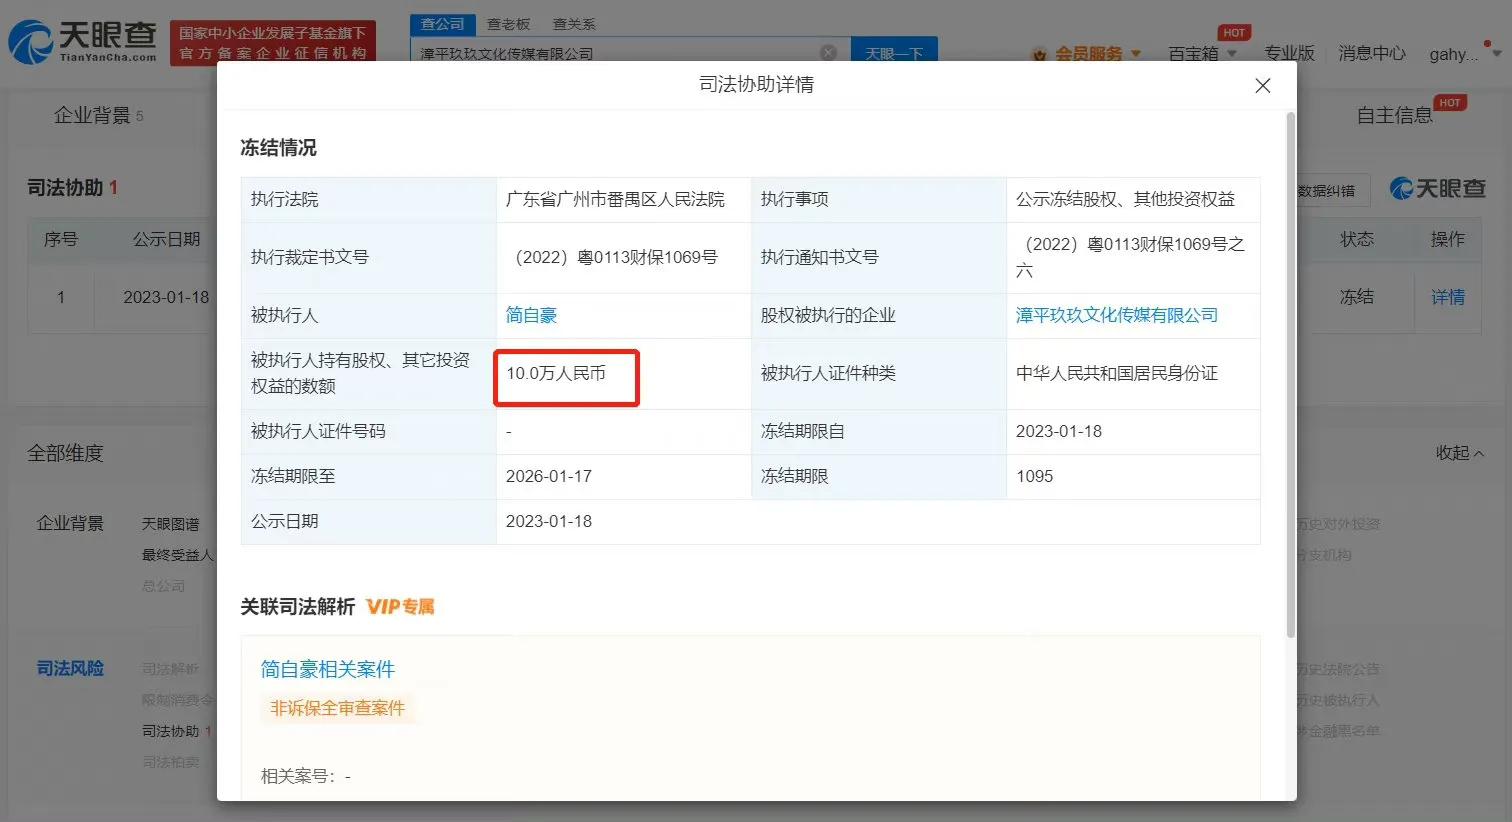The height and width of the screenshot is (822, 1512).
Task: Click the 非诉保全审查案件 tag
Action: click(x=337, y=707)
